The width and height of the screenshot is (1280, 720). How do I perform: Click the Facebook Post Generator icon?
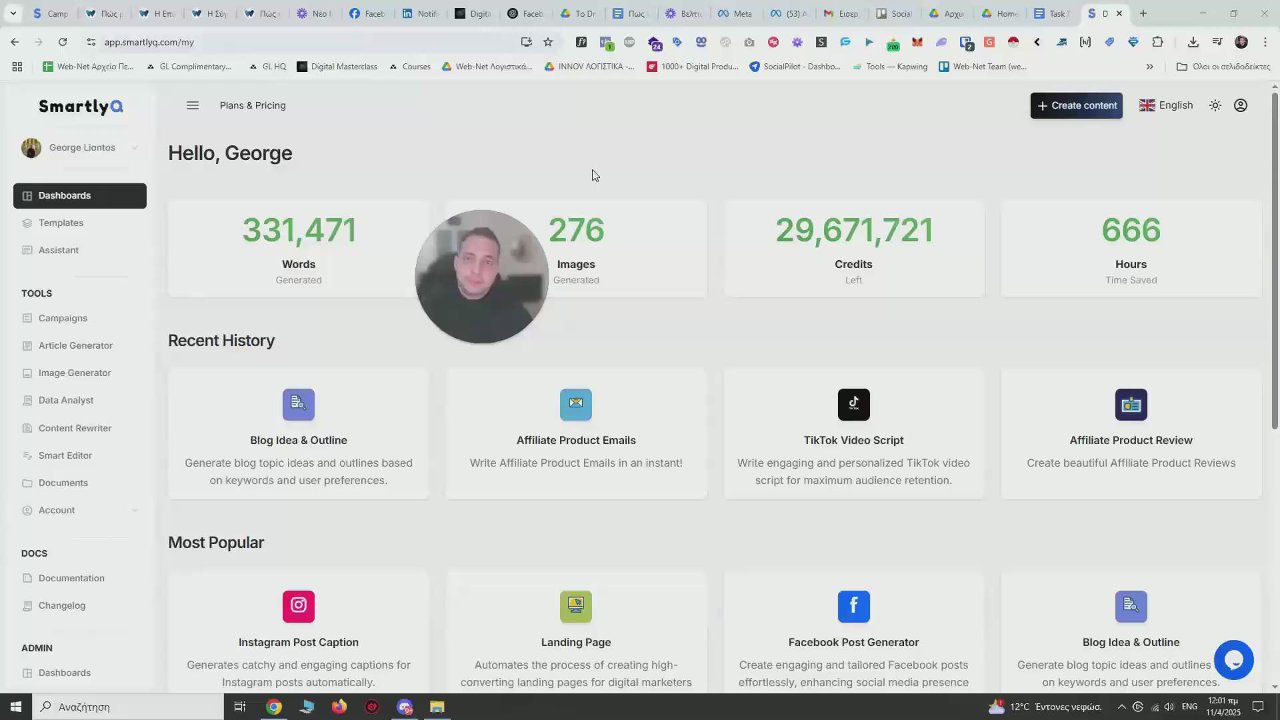click(x=854, y=606)
